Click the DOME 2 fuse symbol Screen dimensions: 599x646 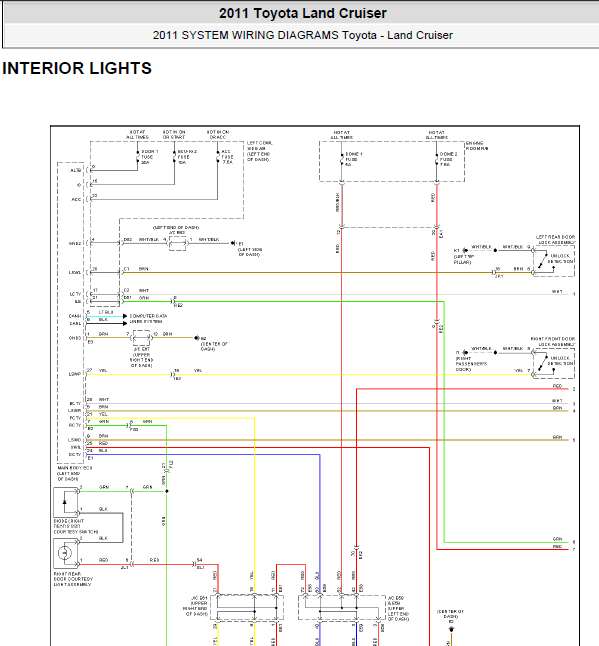[x=437, y=159]
